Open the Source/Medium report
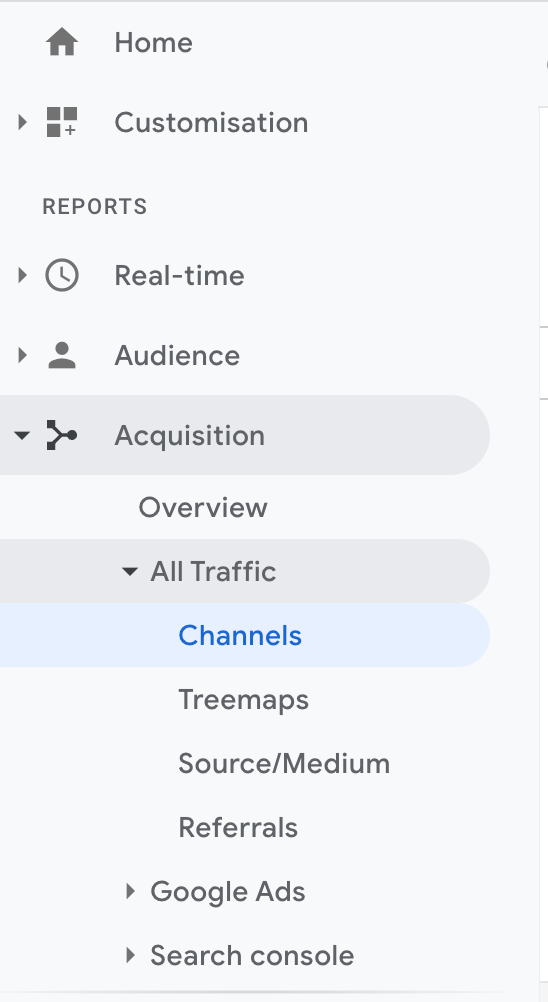Image resolution: width=548 pixels, height=1002 pixels. point(284,764)
